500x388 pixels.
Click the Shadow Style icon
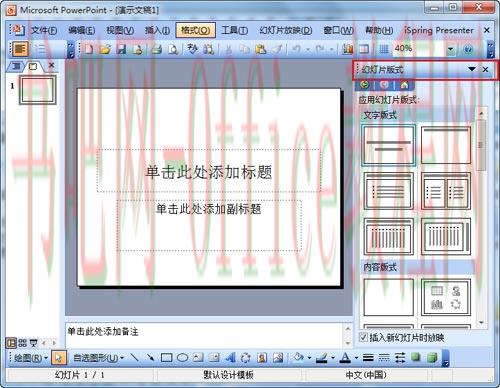[x=416, y=358]
